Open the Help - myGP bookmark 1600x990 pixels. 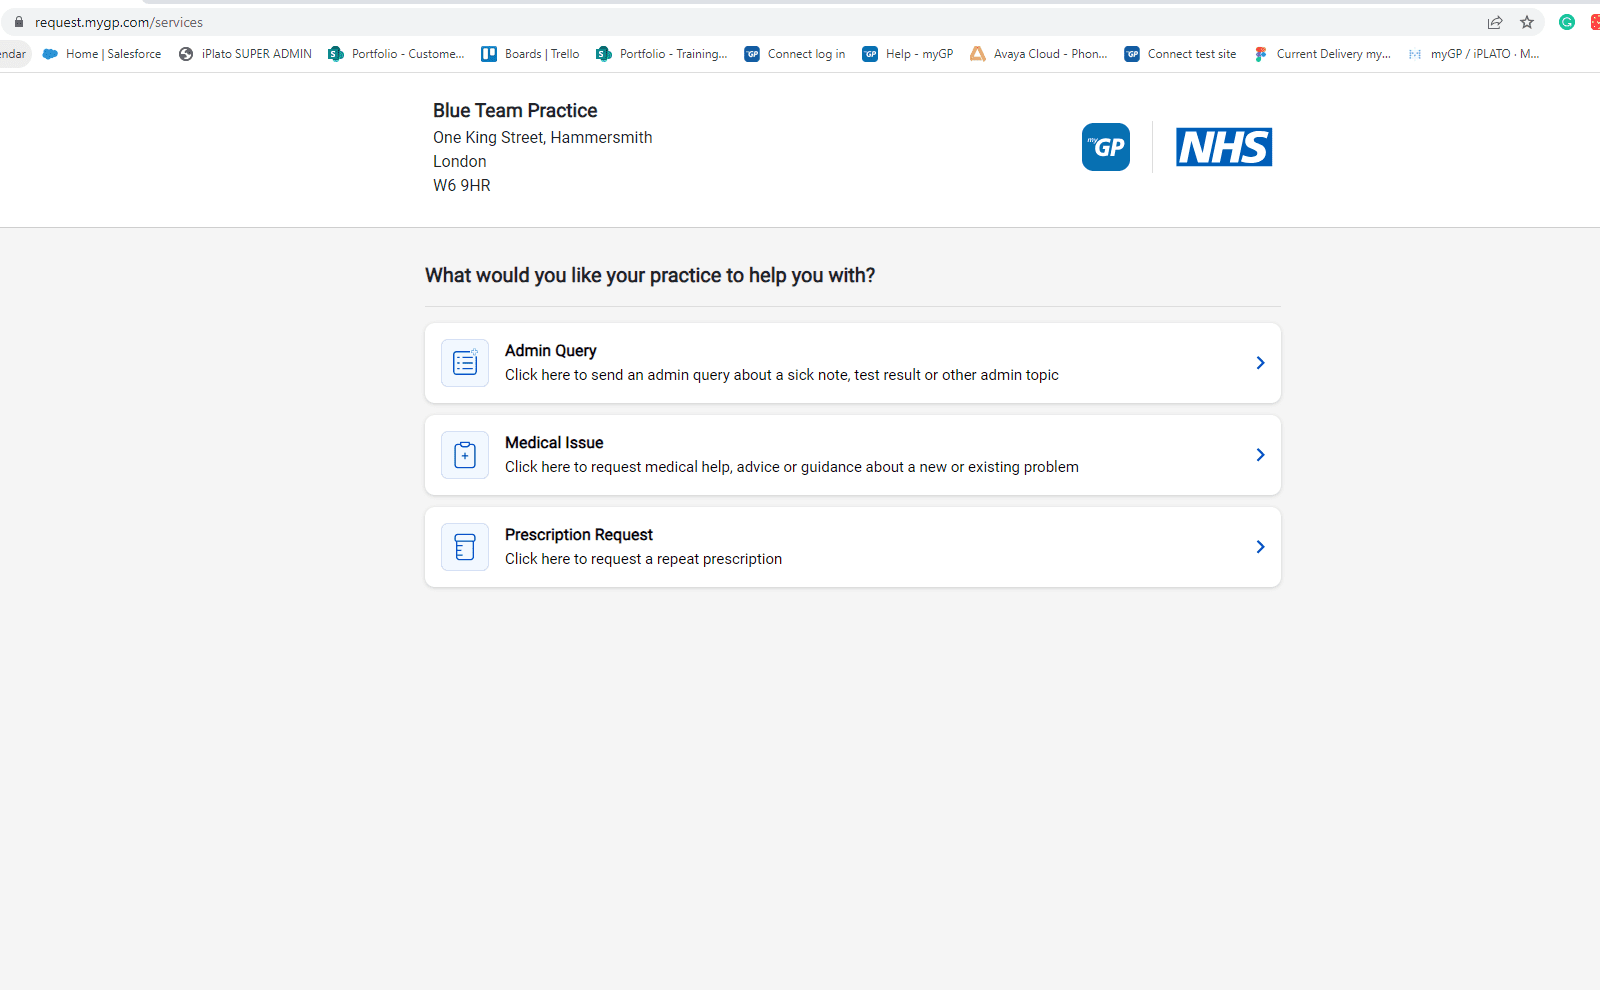click(908, 54)
